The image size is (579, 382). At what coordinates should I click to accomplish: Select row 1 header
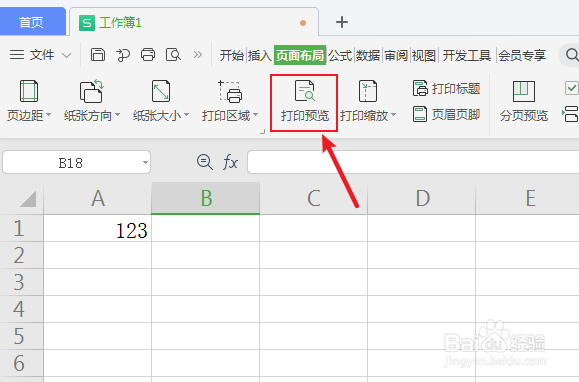(21, 228)
